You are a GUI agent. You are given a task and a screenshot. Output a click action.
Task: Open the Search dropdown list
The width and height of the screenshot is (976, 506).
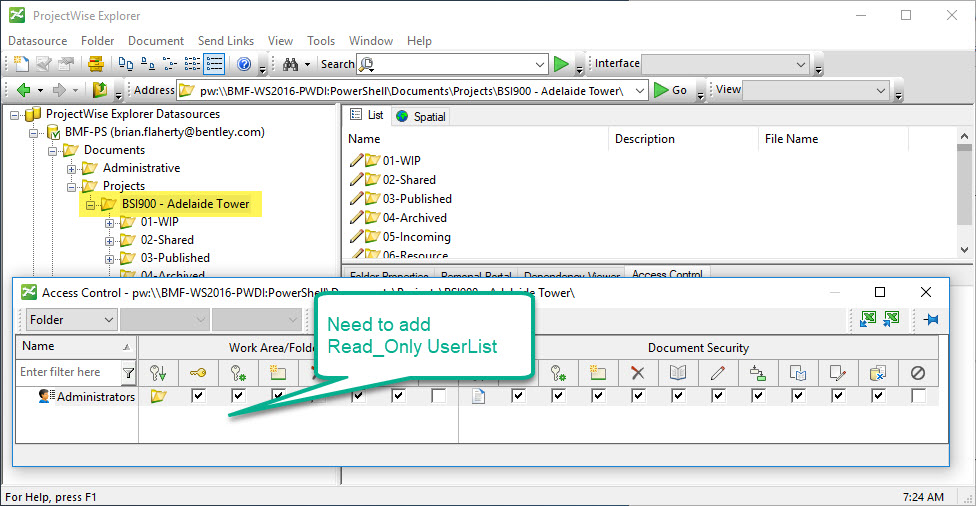pyautogui.click(x=540, y=64)
